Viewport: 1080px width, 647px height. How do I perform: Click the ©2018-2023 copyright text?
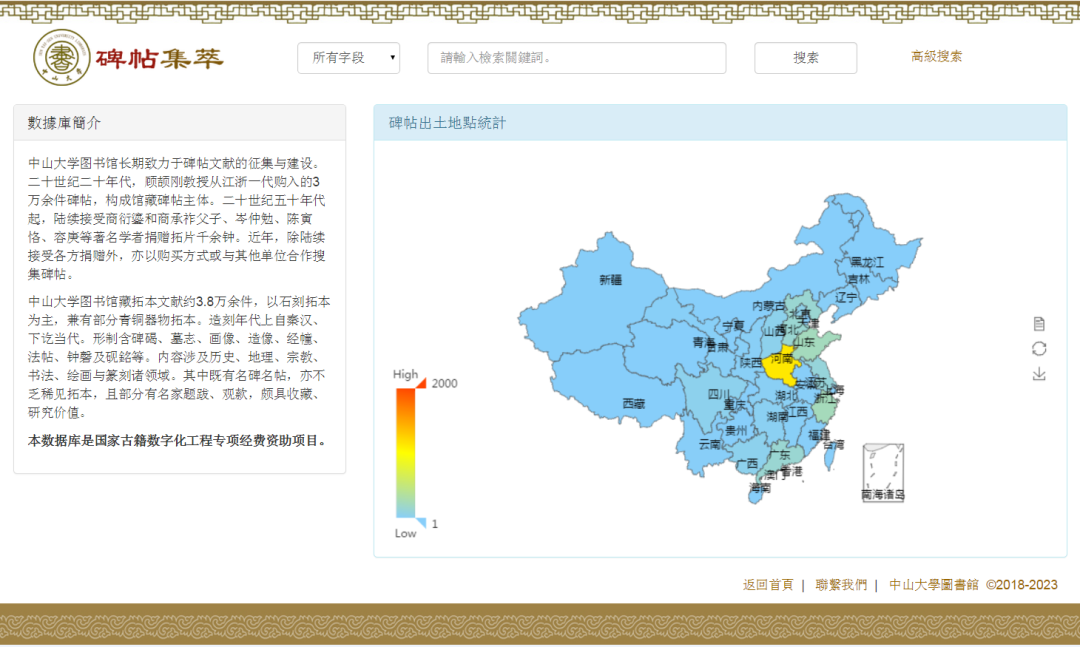(1021, 585)
